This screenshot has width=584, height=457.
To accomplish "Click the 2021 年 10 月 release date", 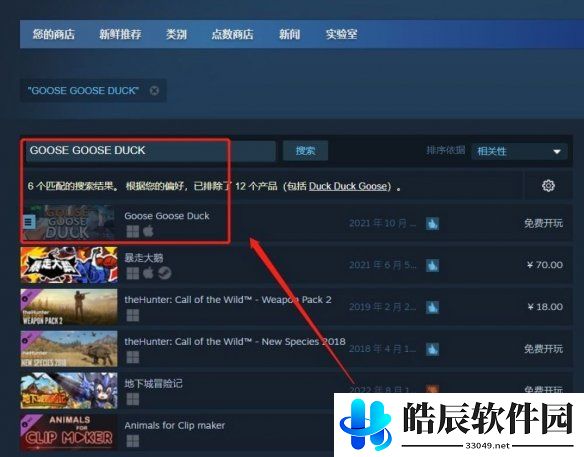I will click(x=383, y=223).
